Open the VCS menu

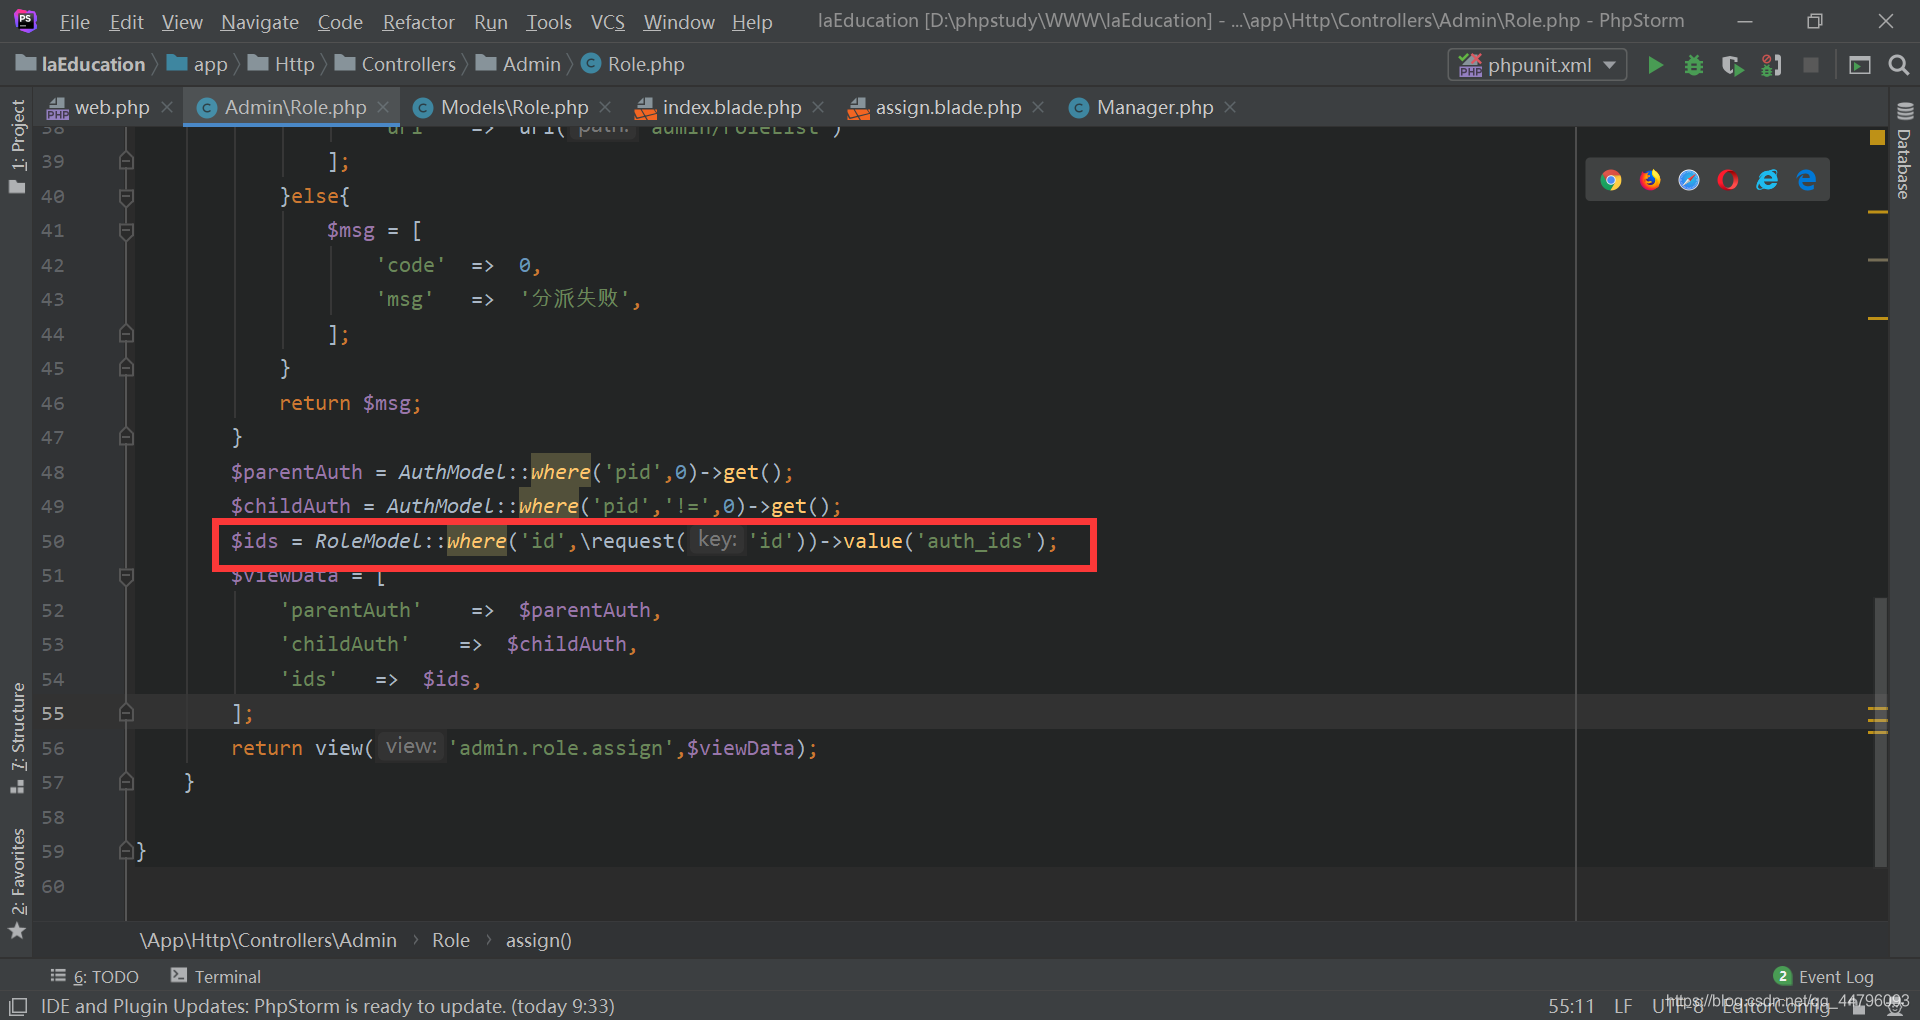(607, 21)
